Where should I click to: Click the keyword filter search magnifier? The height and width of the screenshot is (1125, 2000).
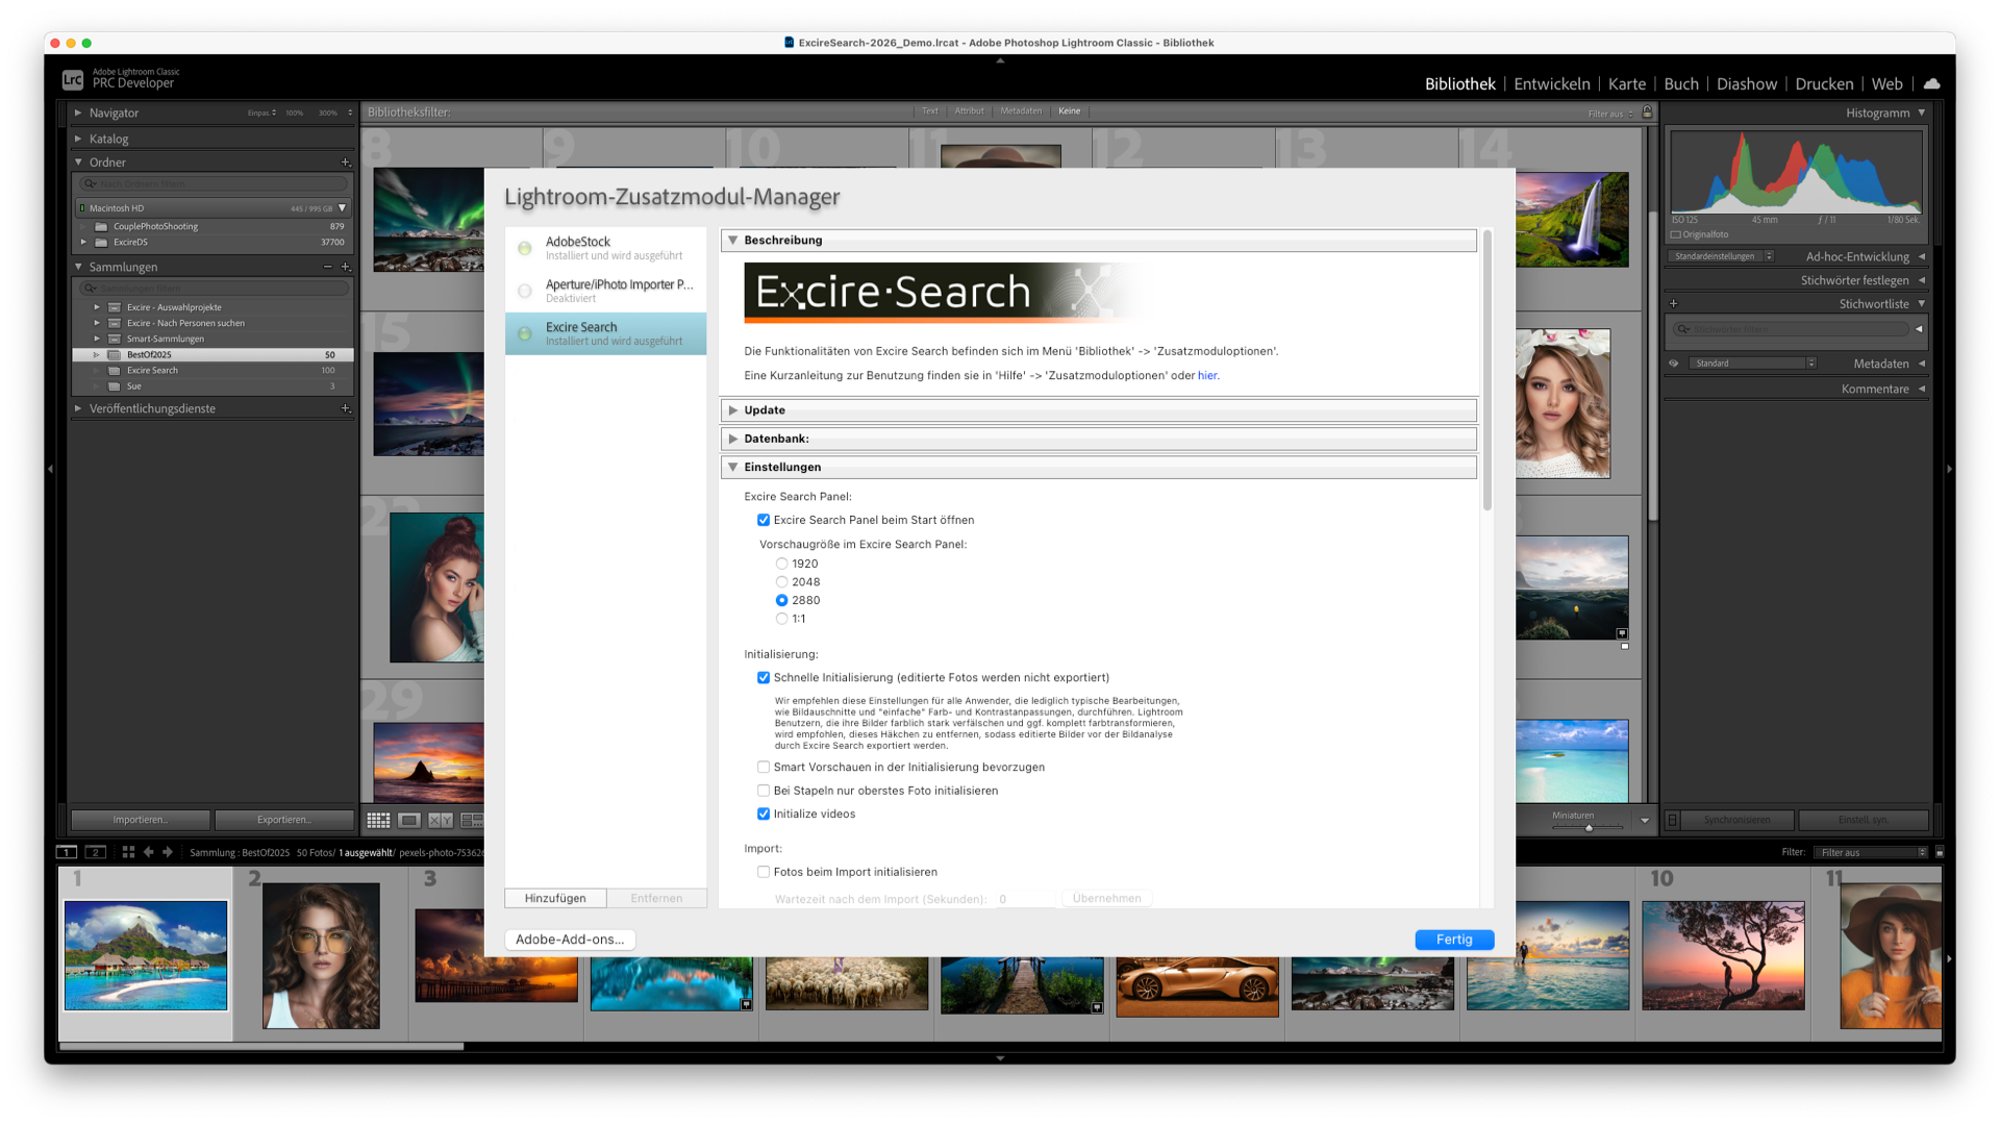click(x=1684, y=329)
